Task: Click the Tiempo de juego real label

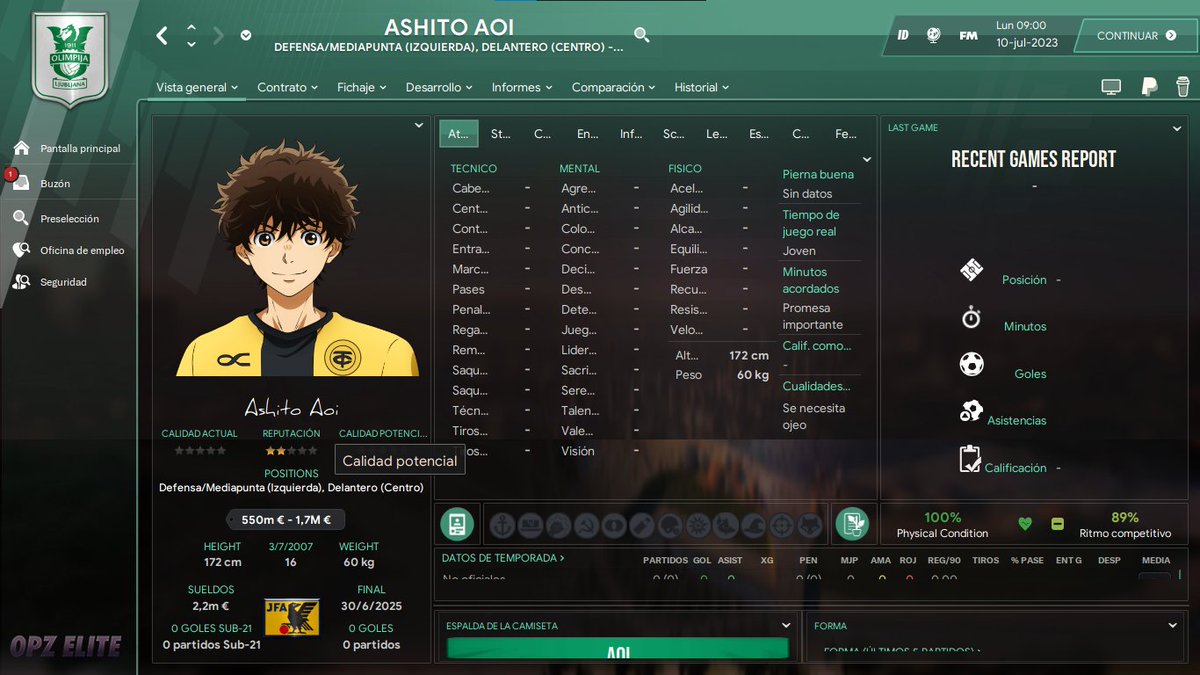Action: tap(810, 223)
